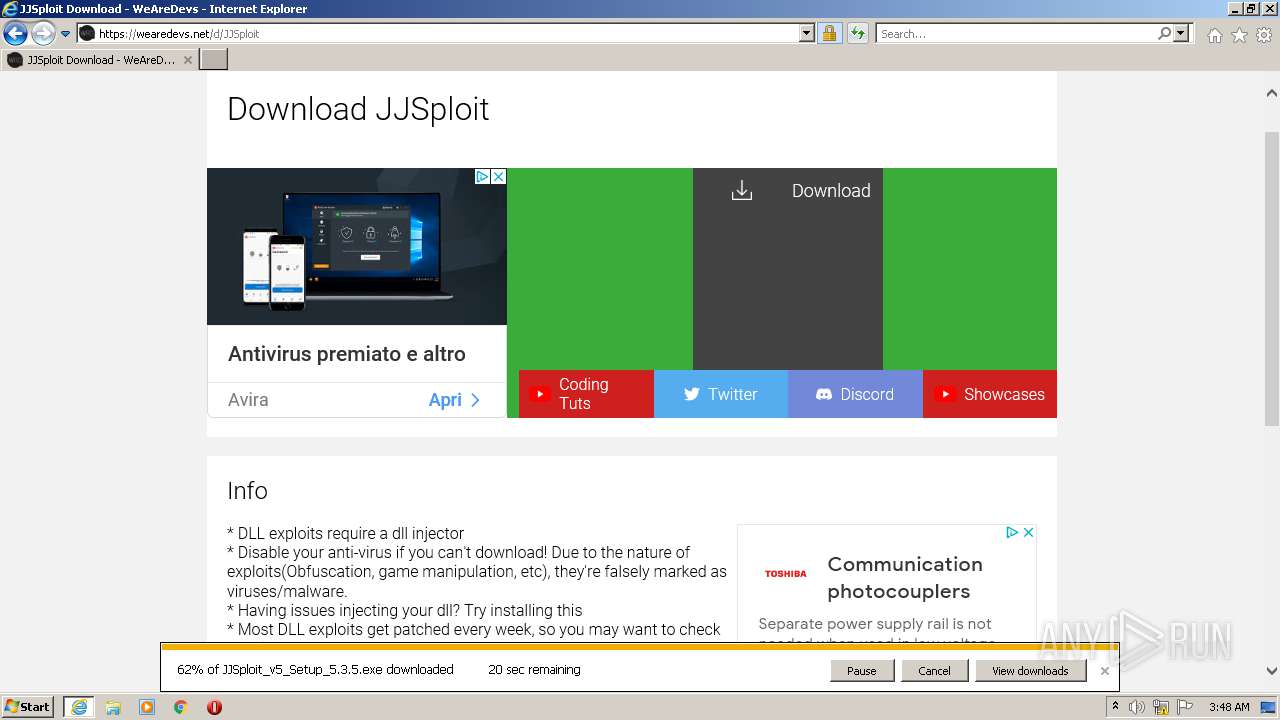
Task: Pause the JJSploit setup download
Action: (861, 671)
